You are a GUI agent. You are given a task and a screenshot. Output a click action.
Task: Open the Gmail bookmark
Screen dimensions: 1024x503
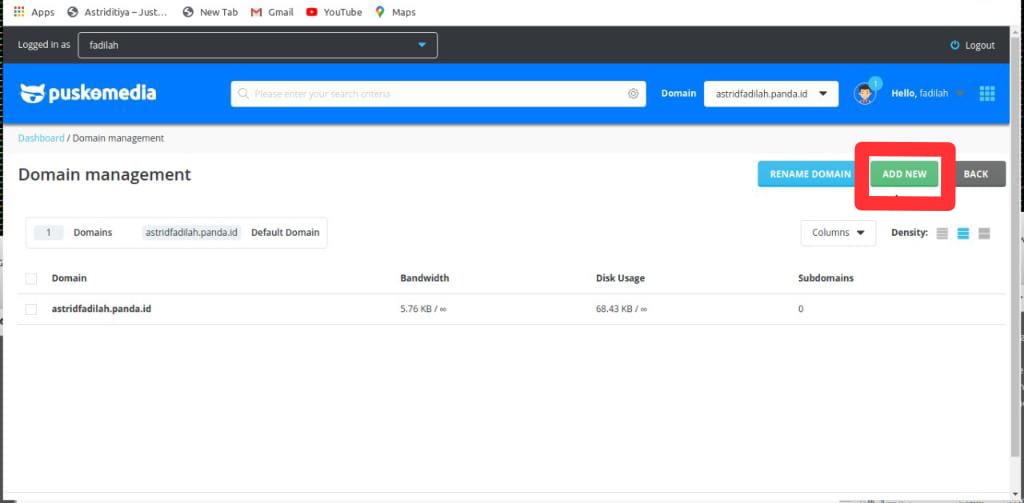tap(271, 12)
